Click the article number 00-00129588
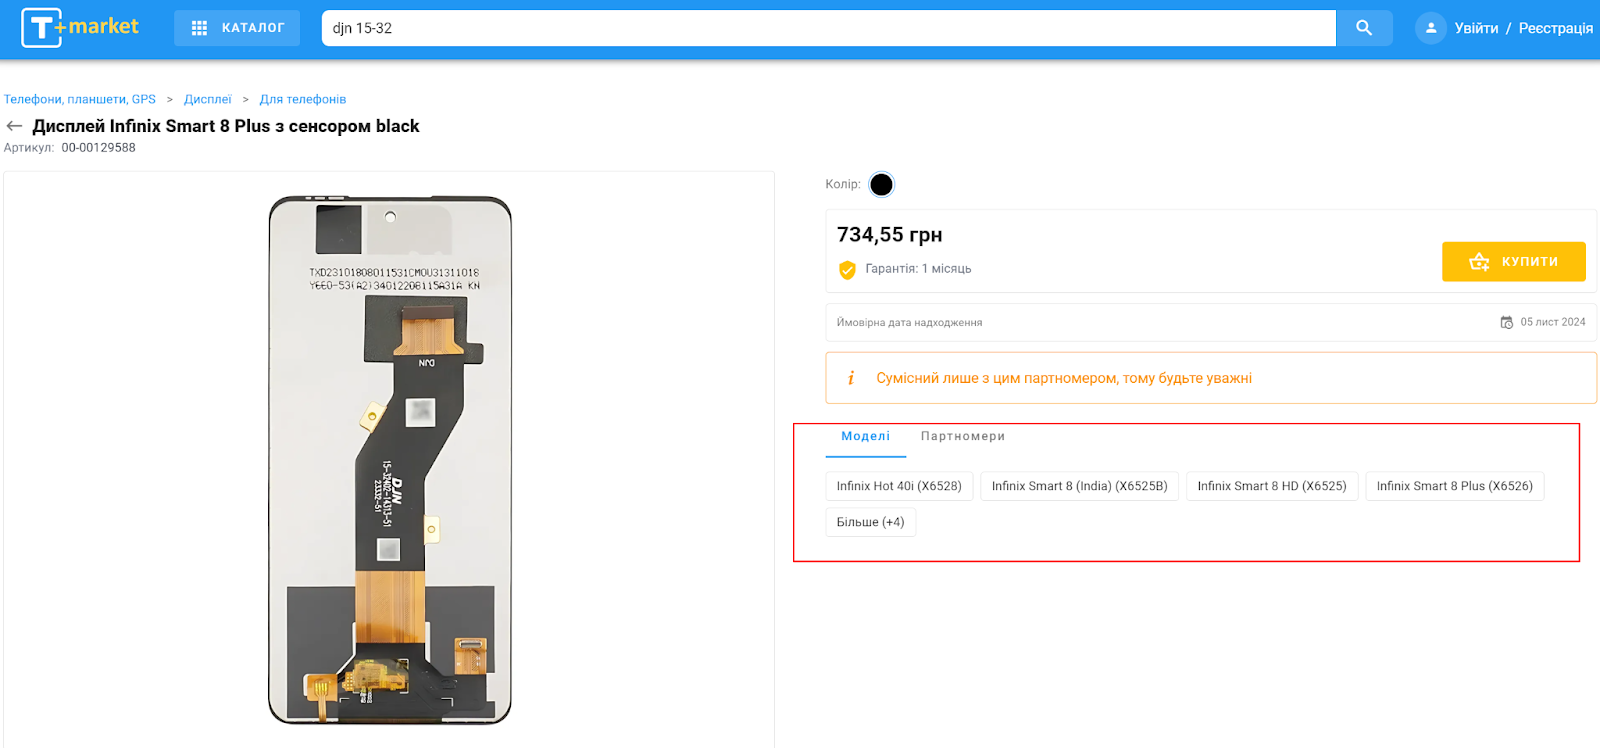Image resolution: width=1600 pixels, height=748 pixels. point(98,148)
